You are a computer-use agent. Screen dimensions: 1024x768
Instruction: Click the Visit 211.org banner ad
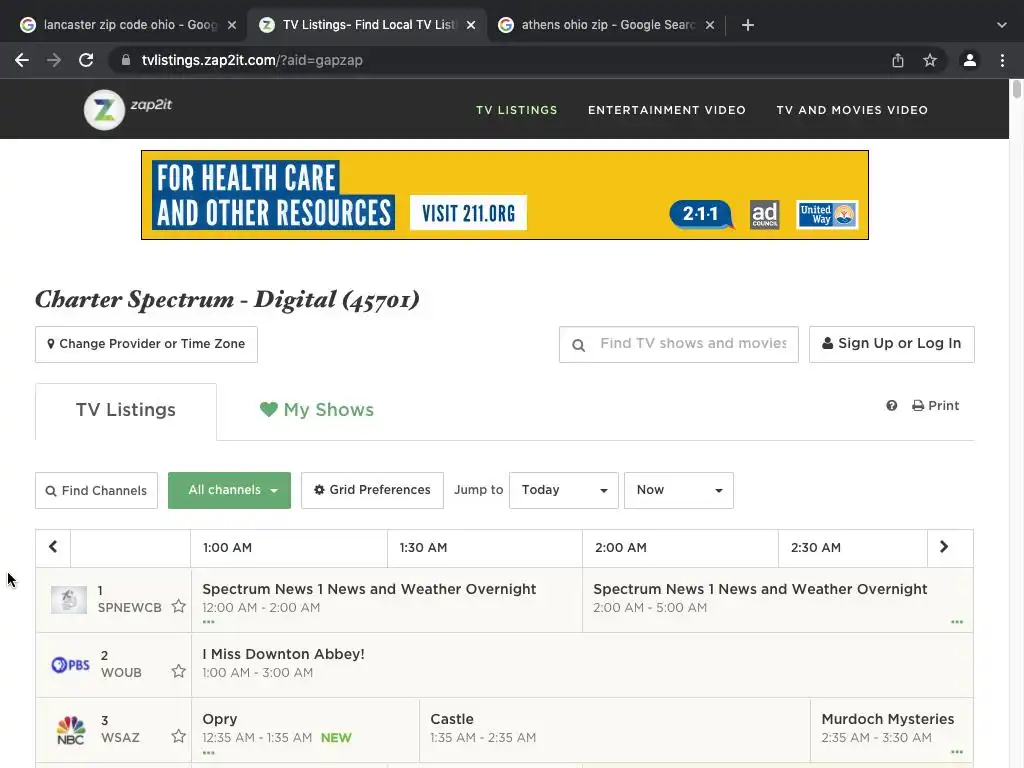click(x=505, y=195)
